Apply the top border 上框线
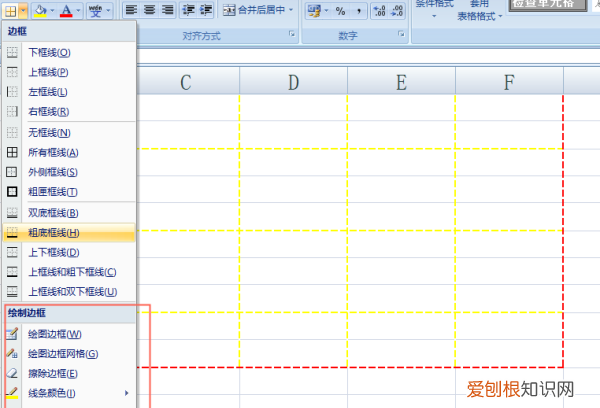 (48, 71)
